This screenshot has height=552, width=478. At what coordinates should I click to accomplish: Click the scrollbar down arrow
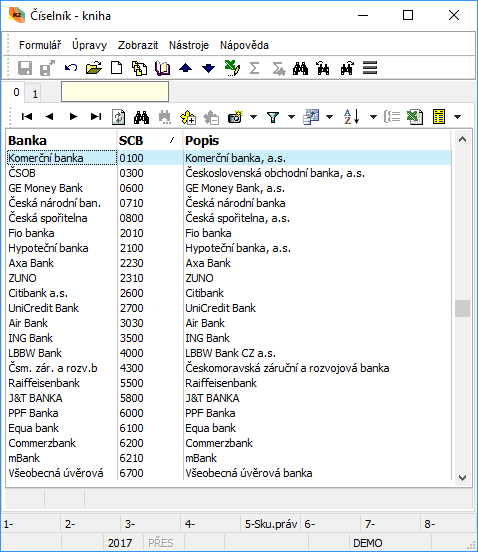(462, 478)
